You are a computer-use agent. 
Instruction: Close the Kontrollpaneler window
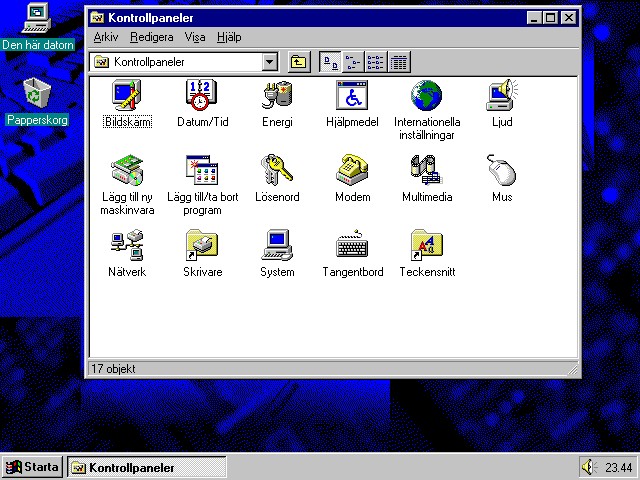tap(568, 18)
